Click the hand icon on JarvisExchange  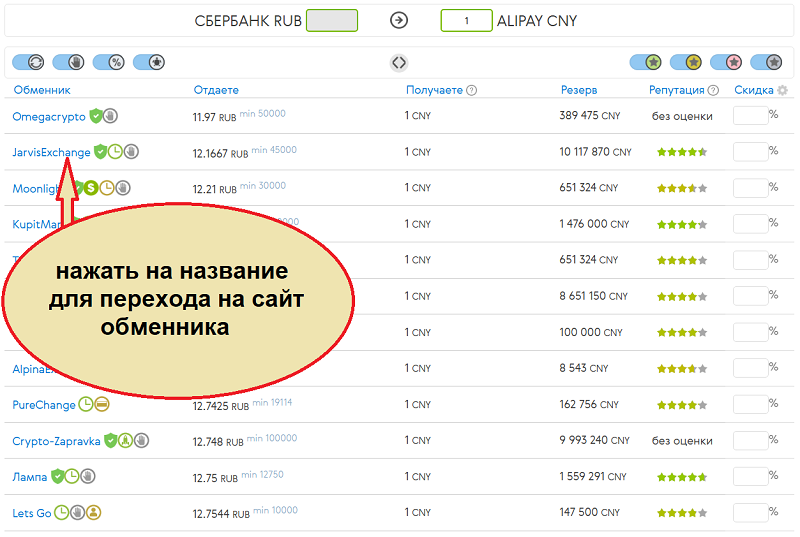click(x=131, y=152)
